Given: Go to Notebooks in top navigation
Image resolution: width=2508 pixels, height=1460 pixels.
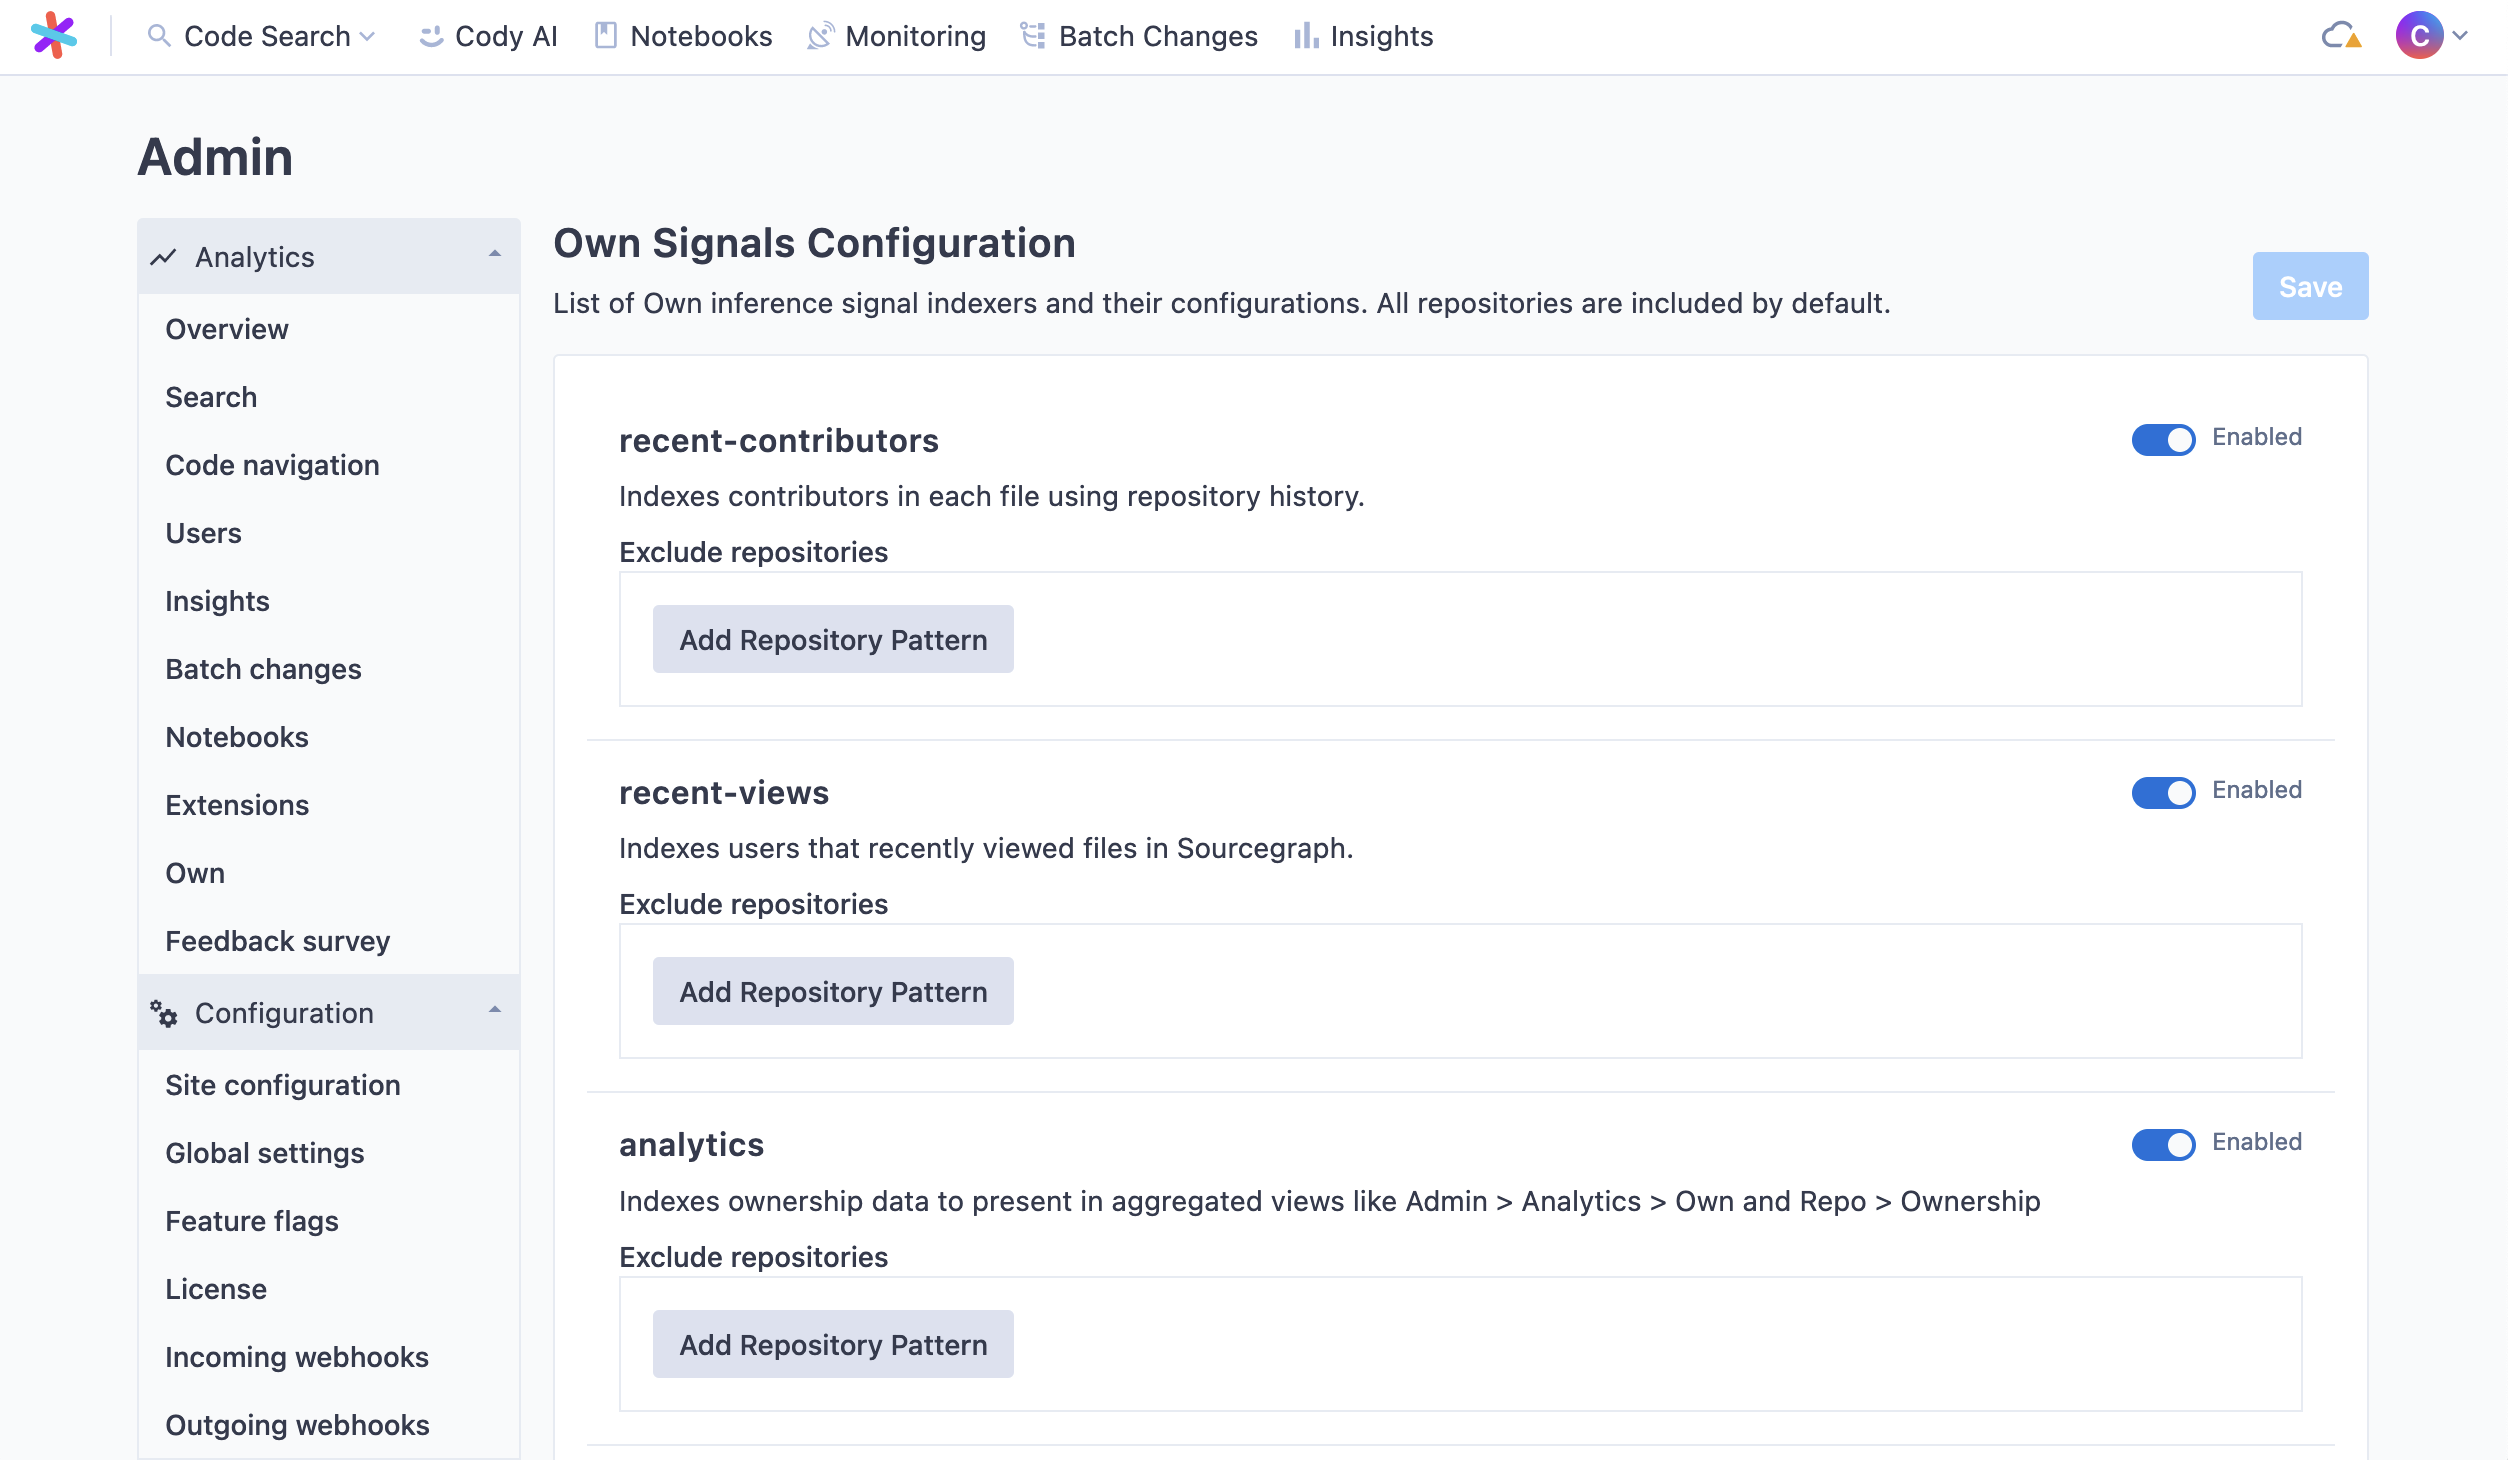Looking at the screenshot, I should 684,36.
